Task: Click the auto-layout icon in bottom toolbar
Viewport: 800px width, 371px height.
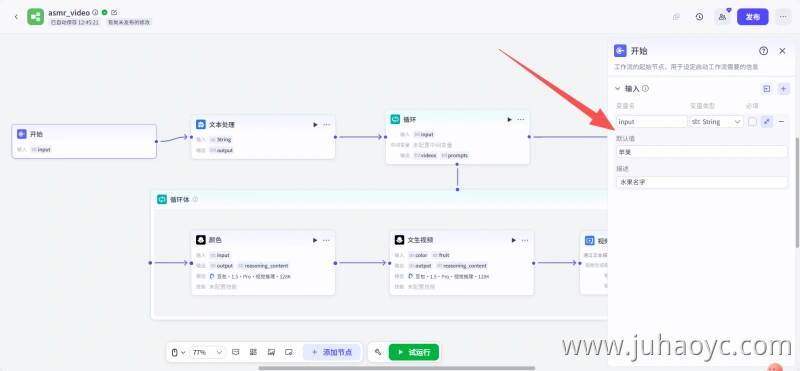Action: point(253,352)
